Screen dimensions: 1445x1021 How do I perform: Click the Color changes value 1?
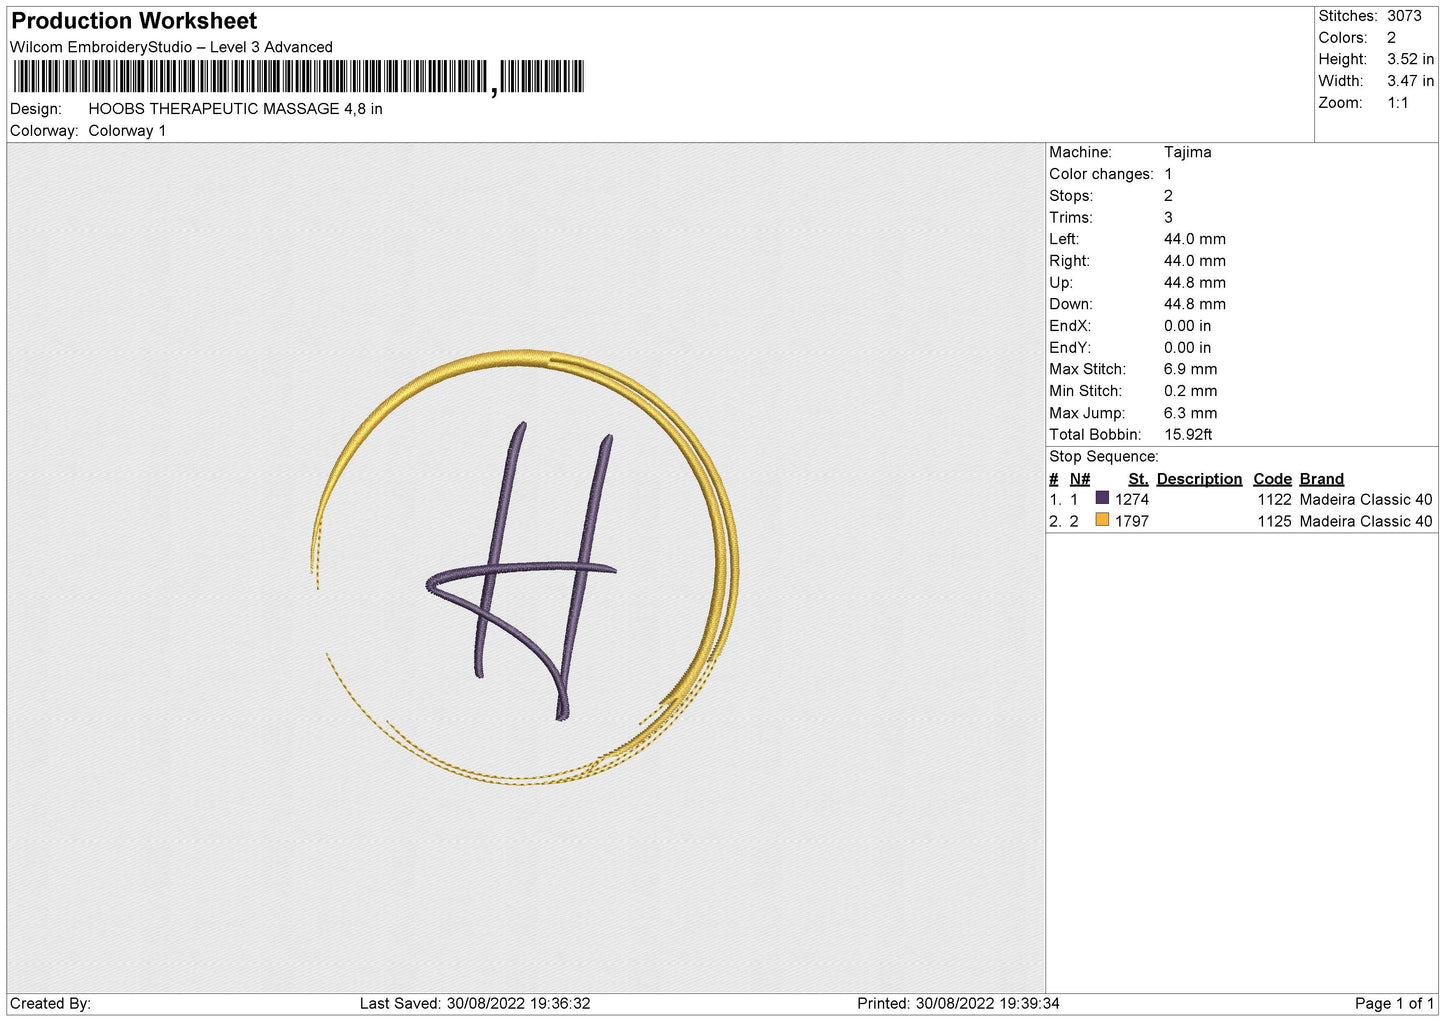[x=1168, y=174]
